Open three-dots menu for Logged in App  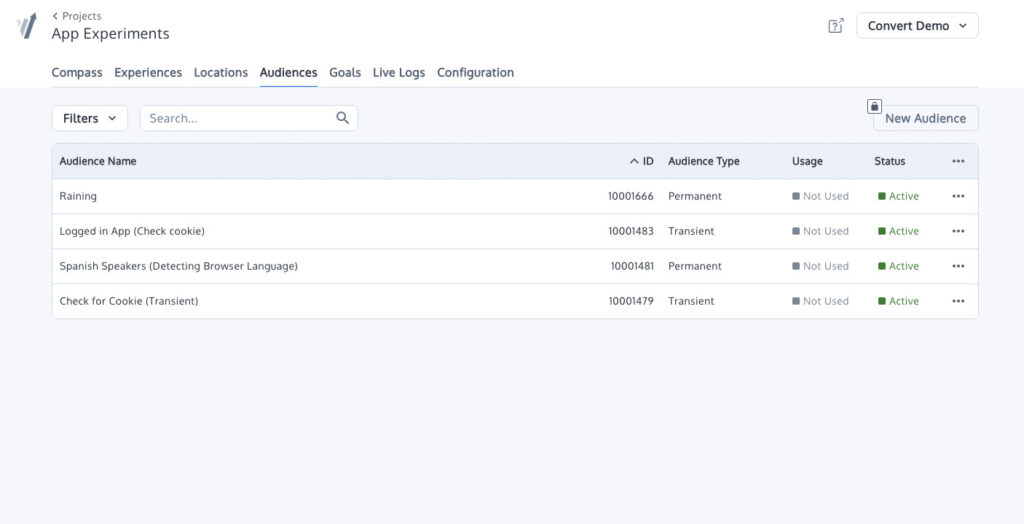[958, 231]
